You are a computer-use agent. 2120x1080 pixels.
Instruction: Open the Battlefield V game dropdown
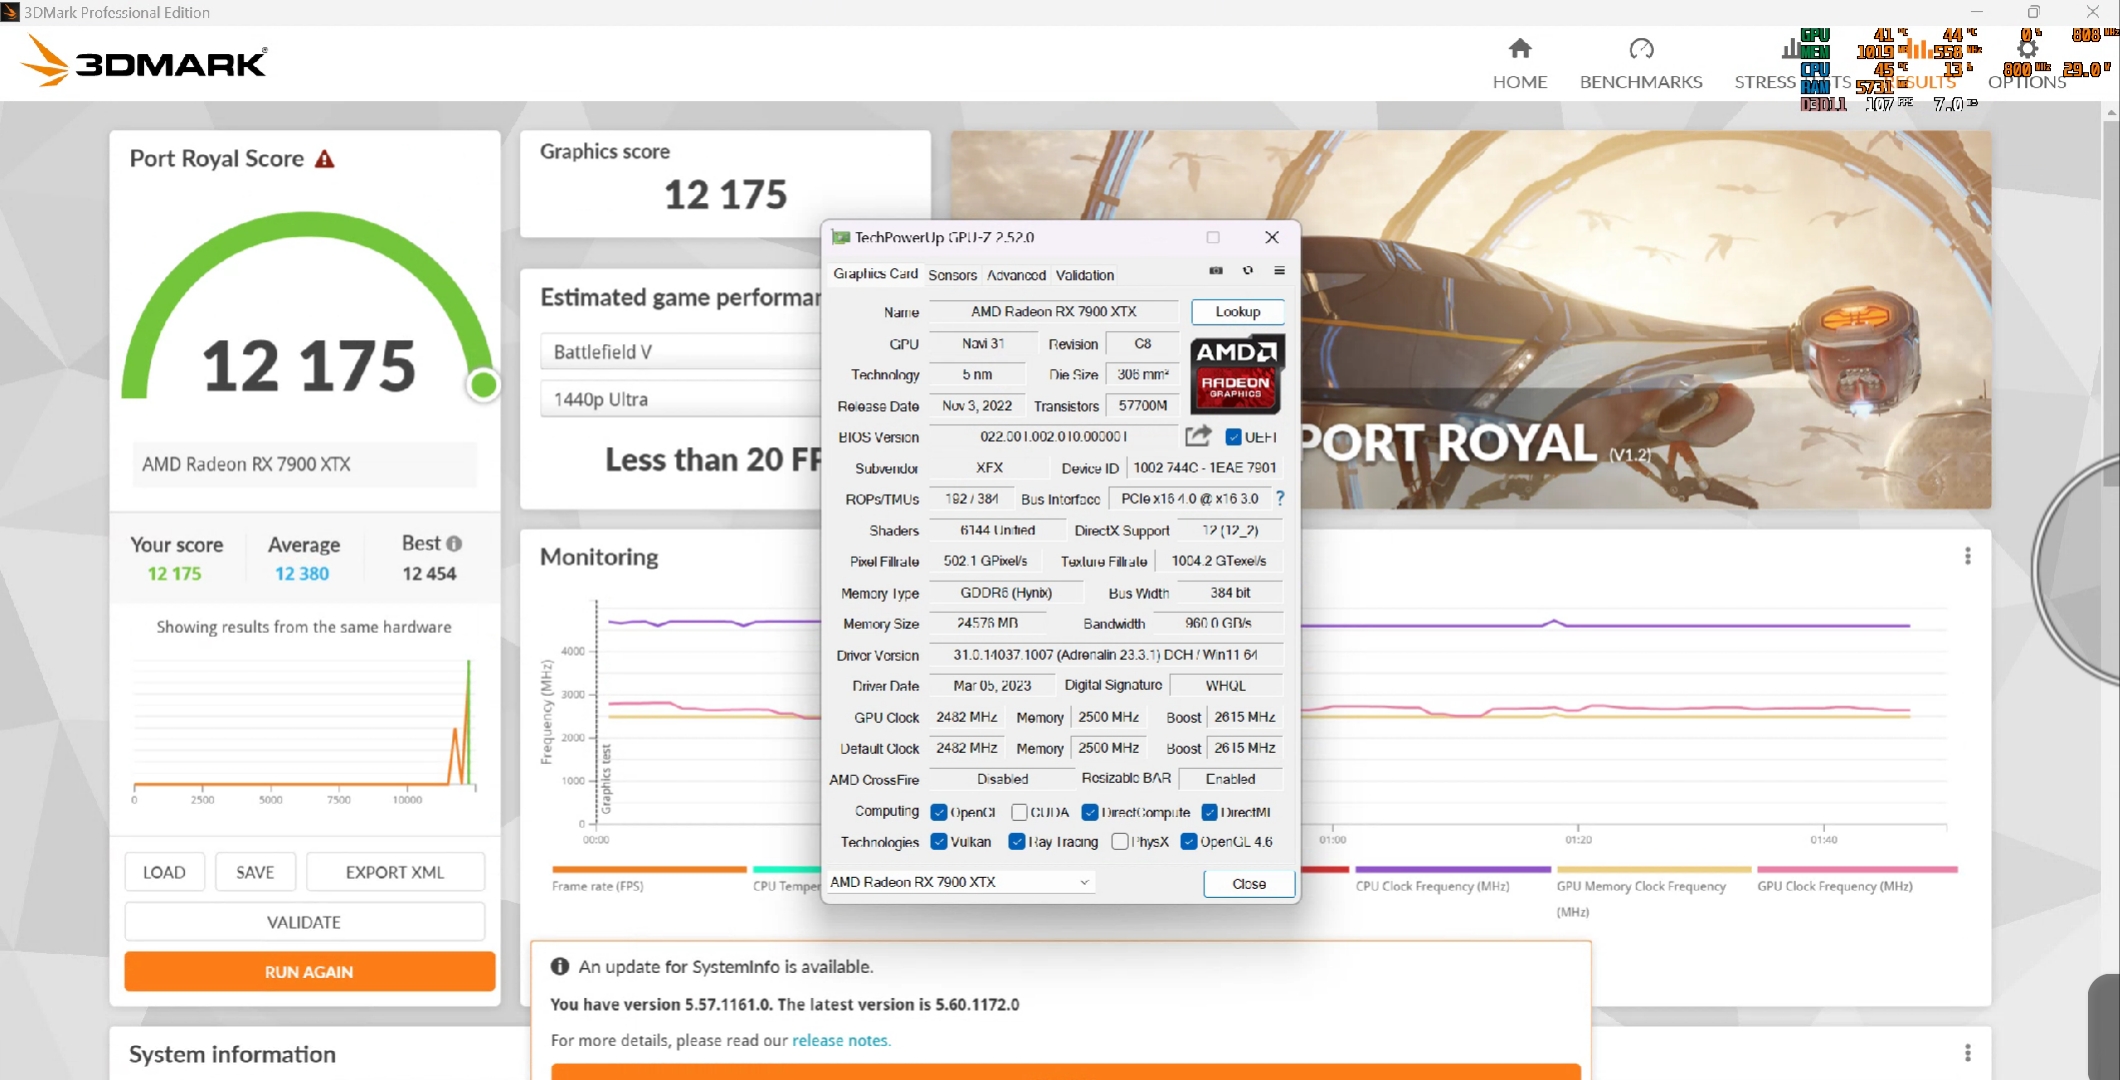[x=680, y=352]
